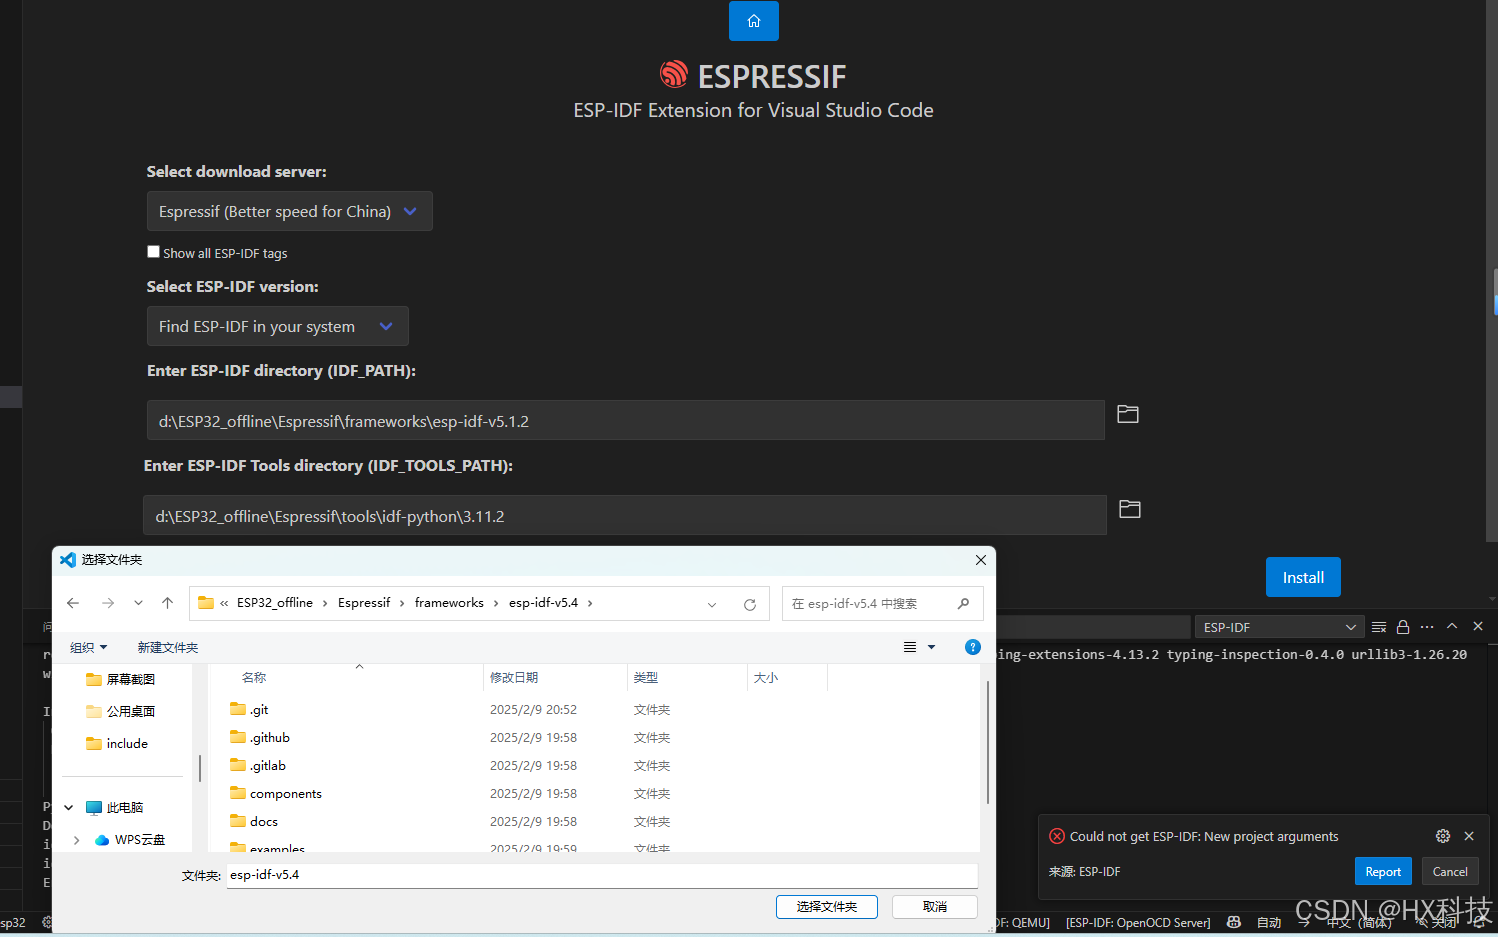Viewport: 1498px width, 937px height.
Task: Select ESP32_offline breadcrumb in address bar
Action: click(x=275, y=603)
